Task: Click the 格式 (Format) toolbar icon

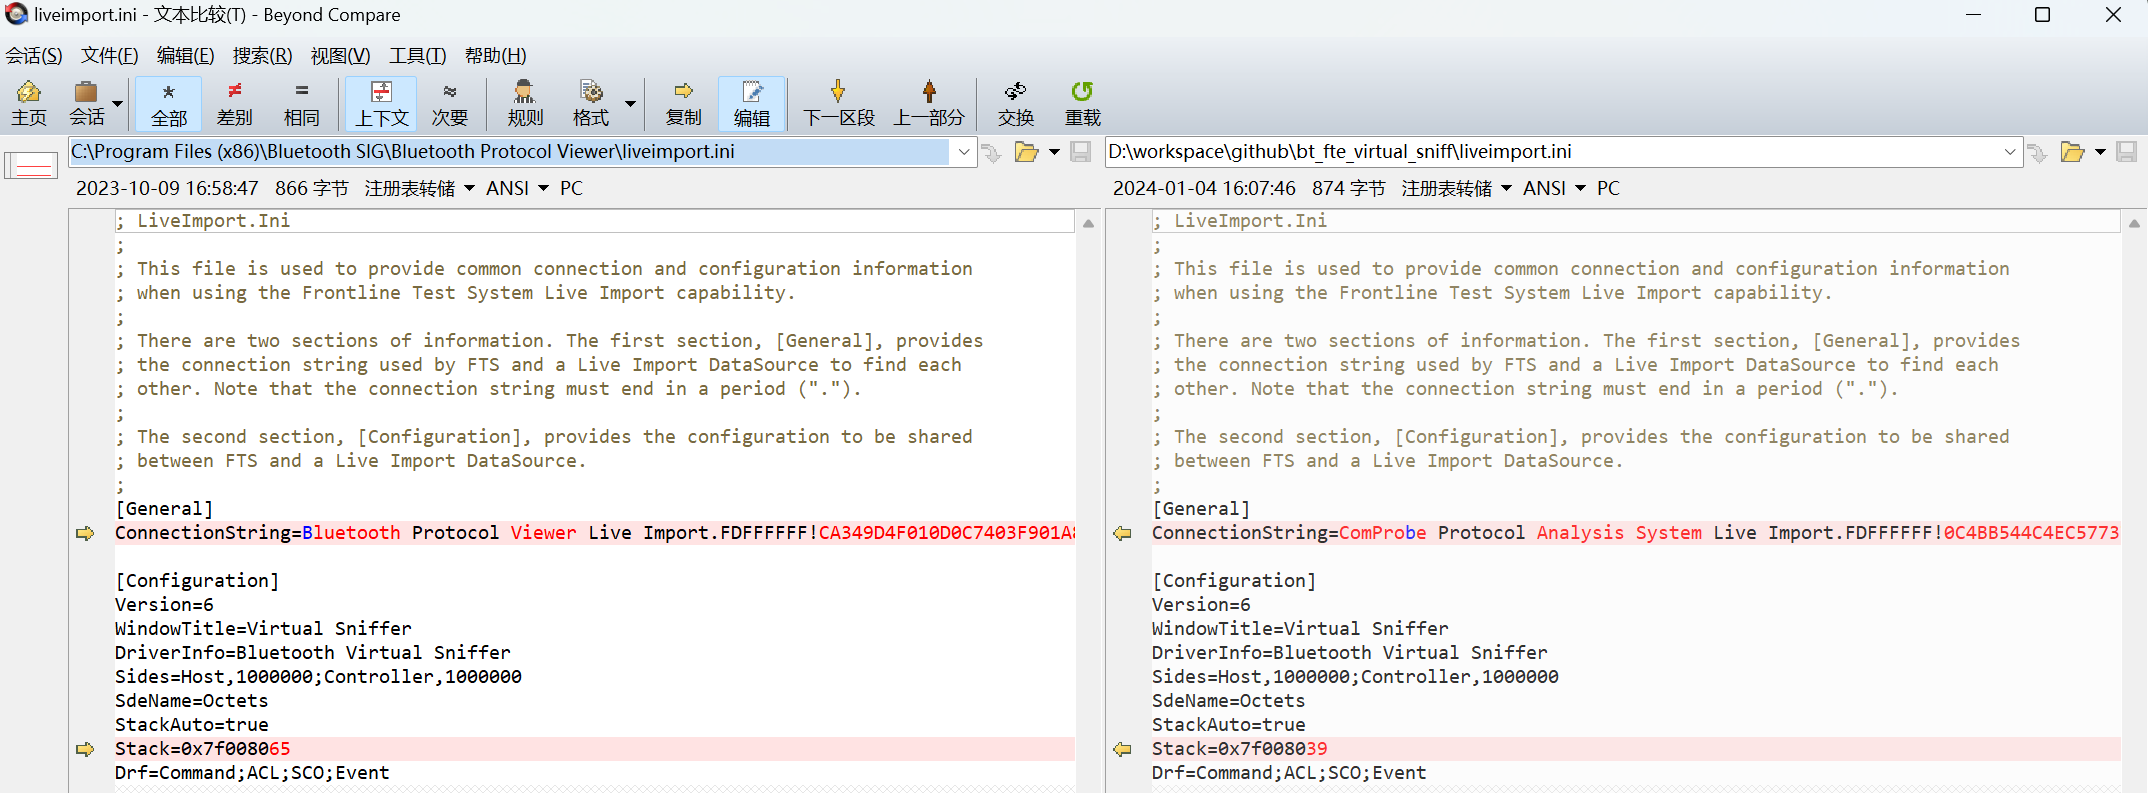Action: [591, 104]
